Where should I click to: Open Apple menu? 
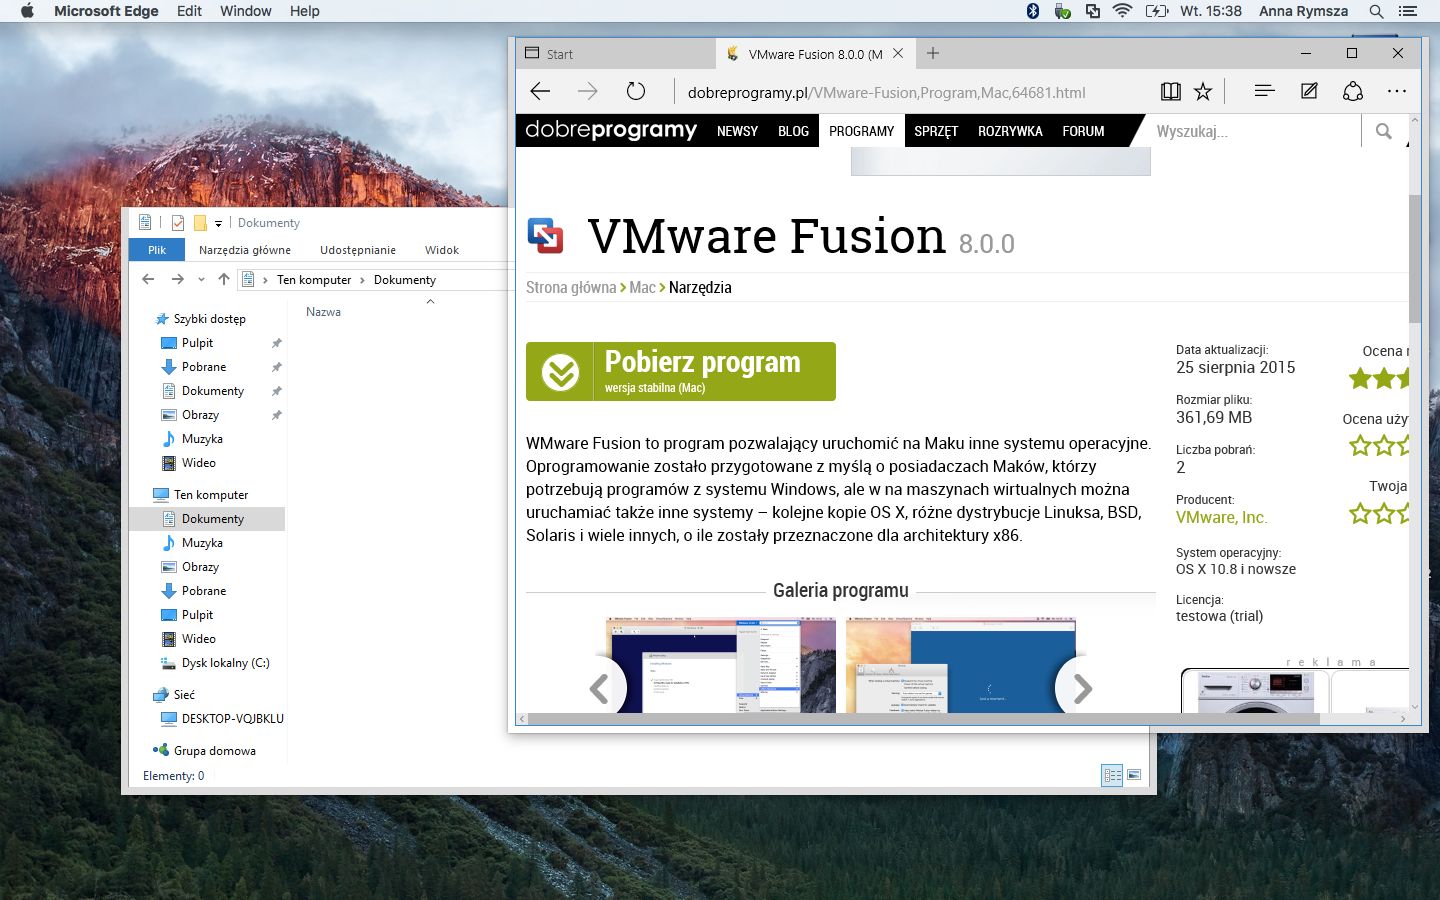(x=27, y=11)
